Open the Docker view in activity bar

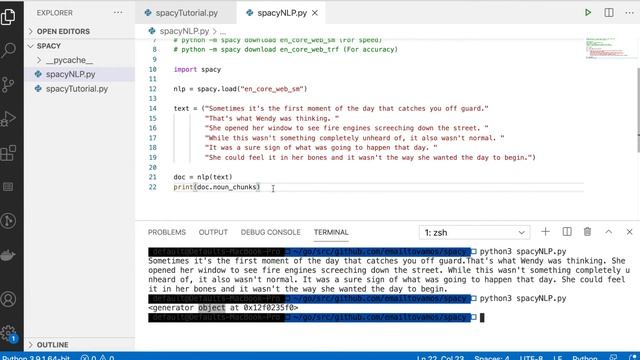click(x=8, y=256)
